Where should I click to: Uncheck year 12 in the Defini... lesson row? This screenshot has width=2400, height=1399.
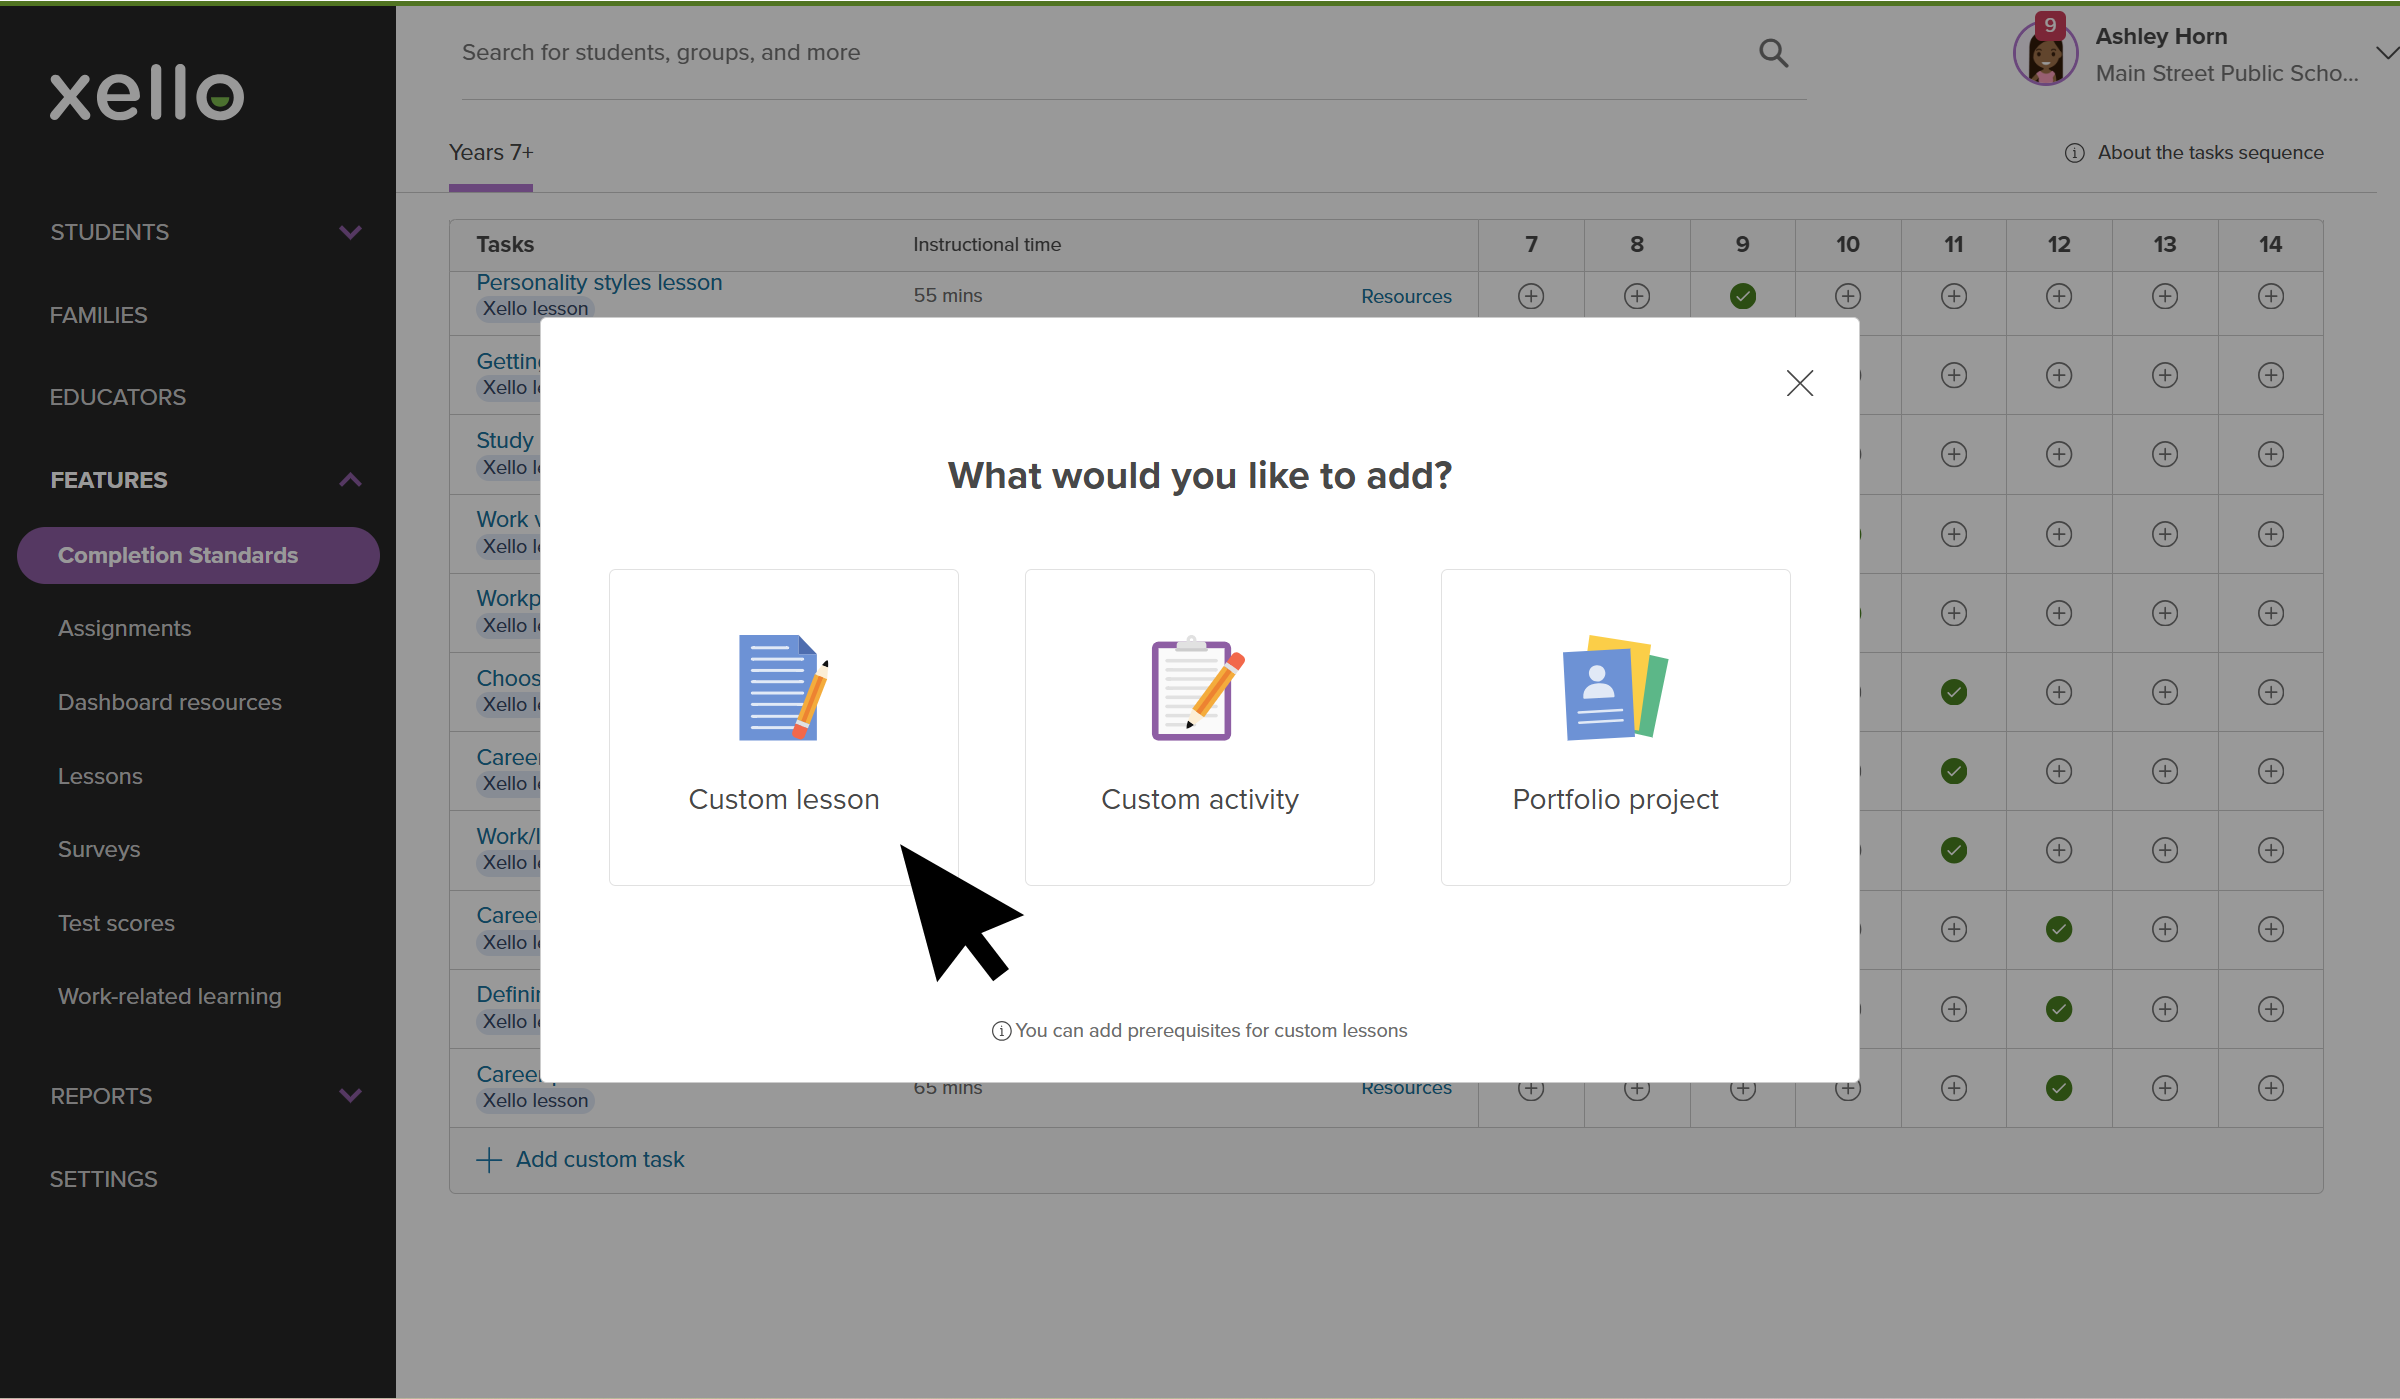[x=2059, y=1009]
